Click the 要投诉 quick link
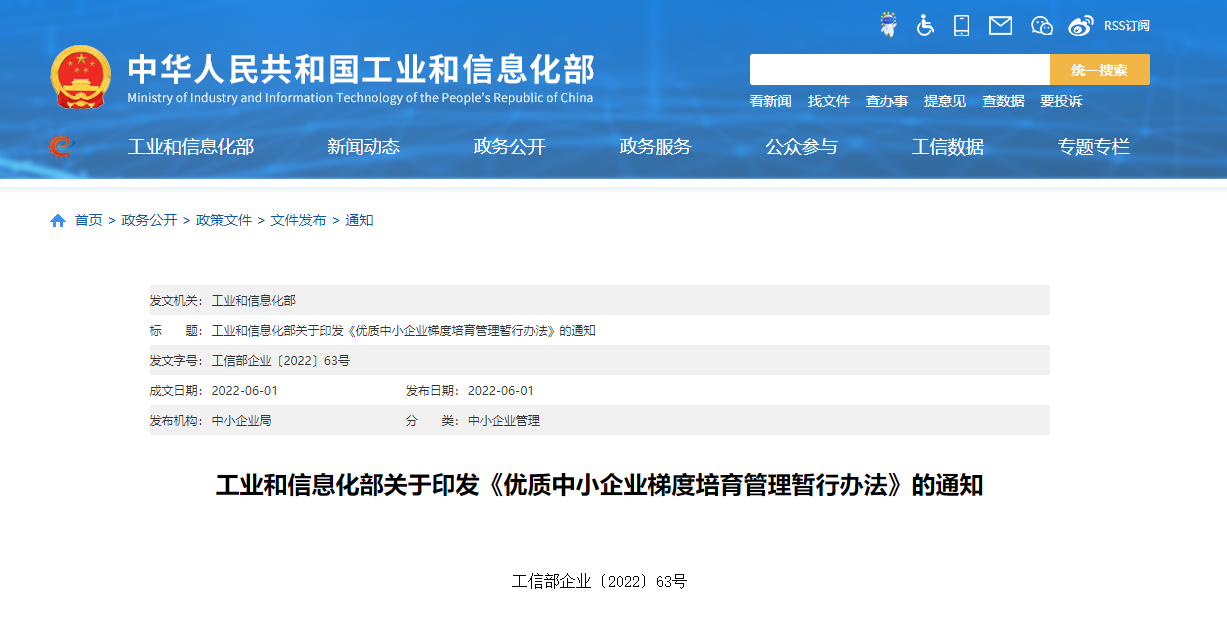 coord(1060,101)
